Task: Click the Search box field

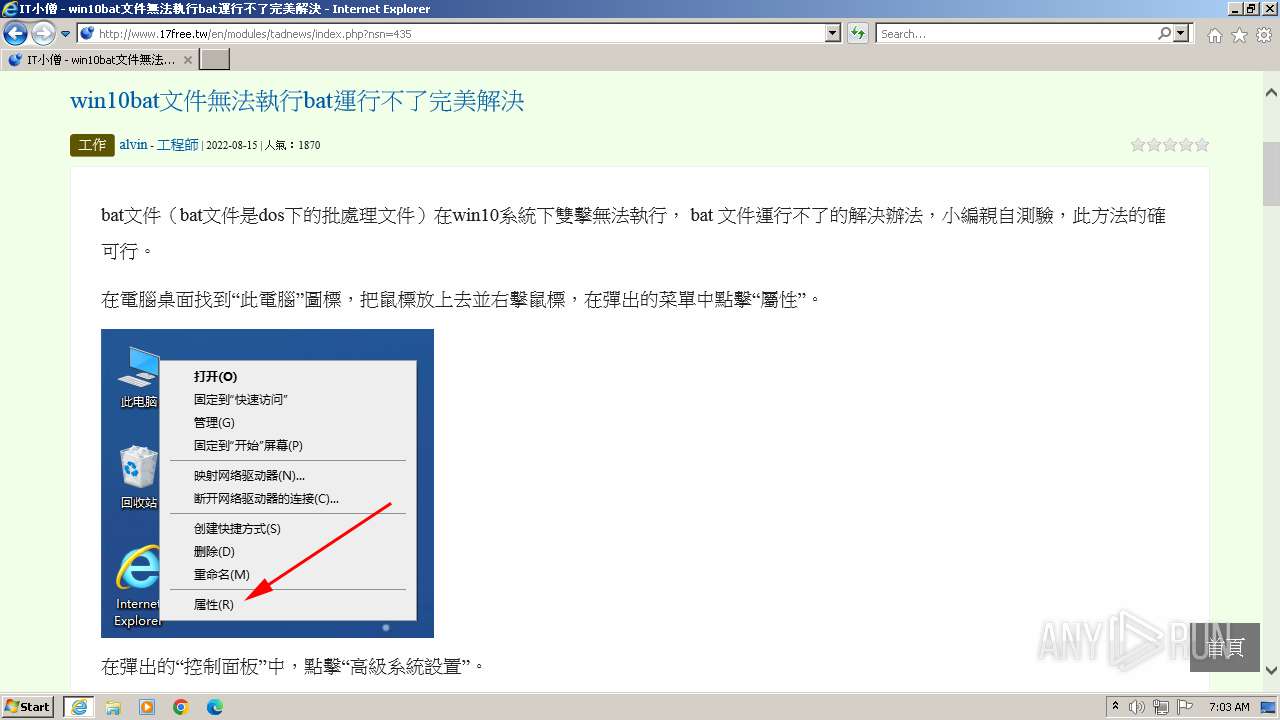Action: 1015,33
